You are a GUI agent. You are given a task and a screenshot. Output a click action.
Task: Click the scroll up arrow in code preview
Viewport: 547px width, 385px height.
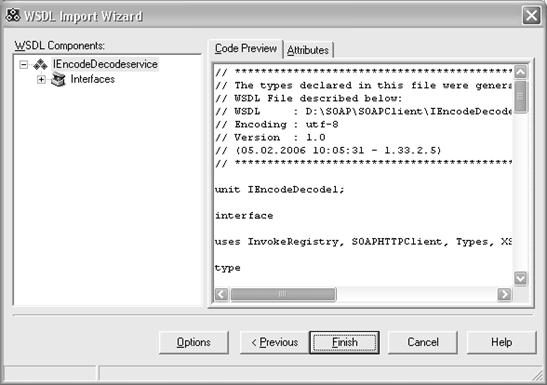point(520,72)
